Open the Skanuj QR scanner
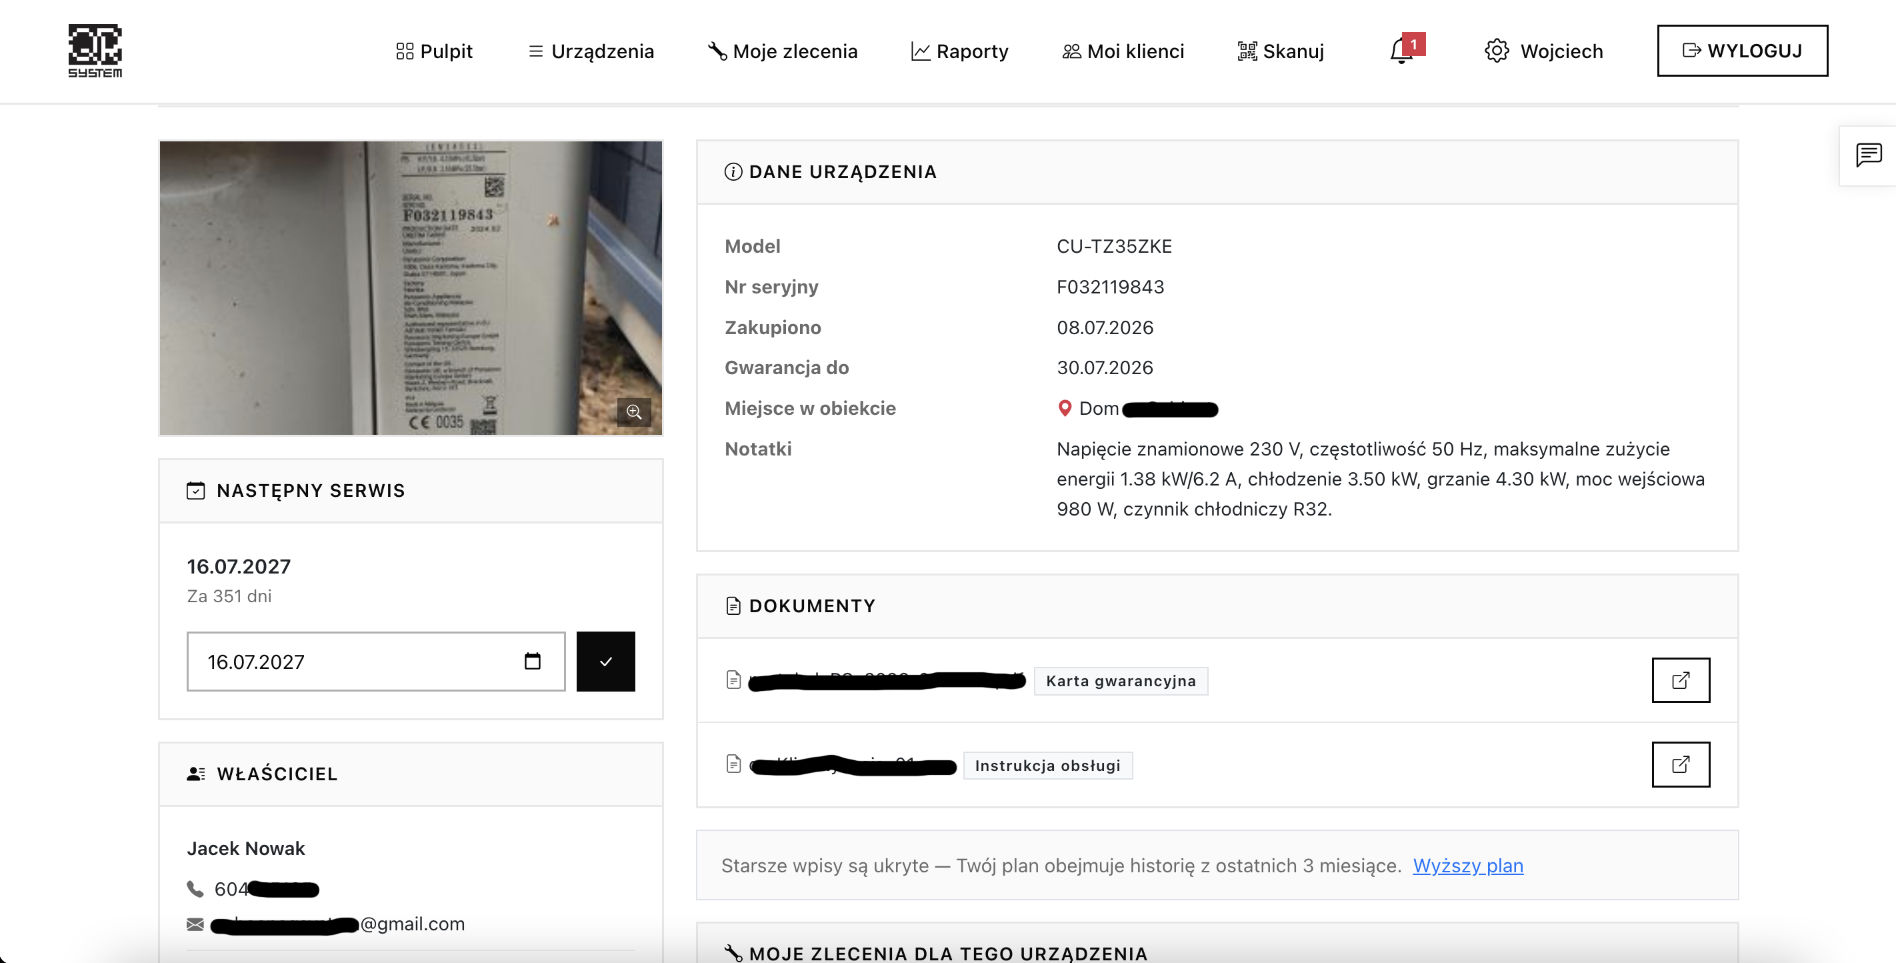Viewport: 1896px width, 963px height. tap(1281, 51)
